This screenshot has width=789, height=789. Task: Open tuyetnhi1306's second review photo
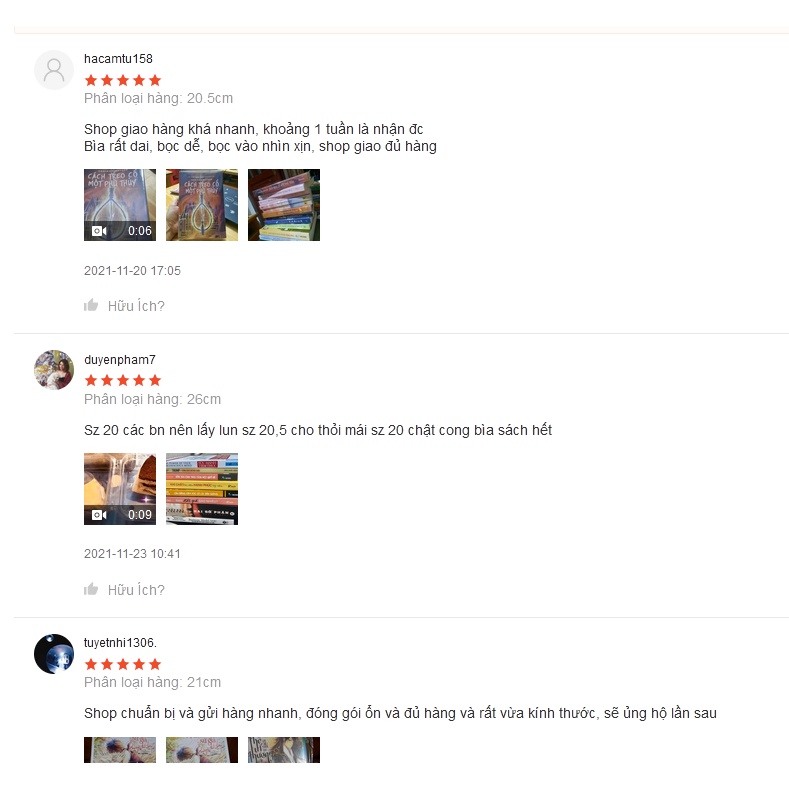(202, 750)
